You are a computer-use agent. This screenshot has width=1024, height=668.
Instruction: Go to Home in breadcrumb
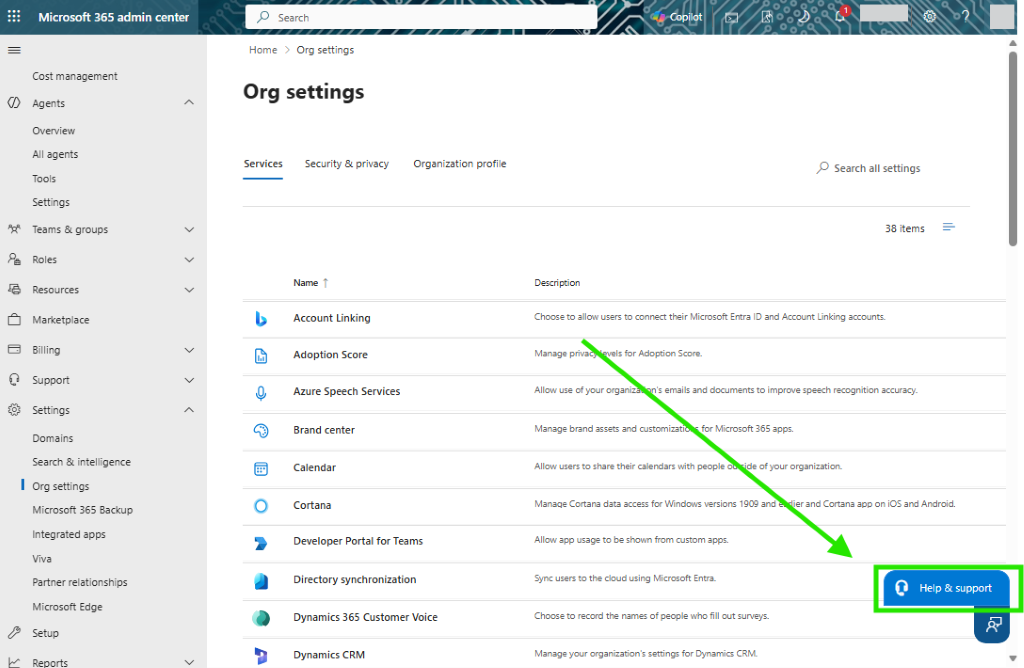pyautogui.click(x=263, y=50)
